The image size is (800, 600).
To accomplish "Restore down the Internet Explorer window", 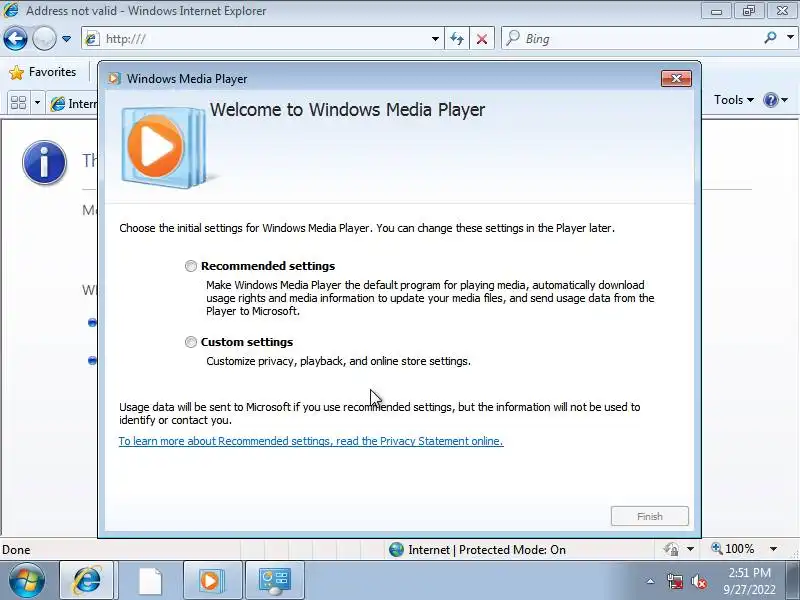I will pyautogui.click(x=748, y=11).
